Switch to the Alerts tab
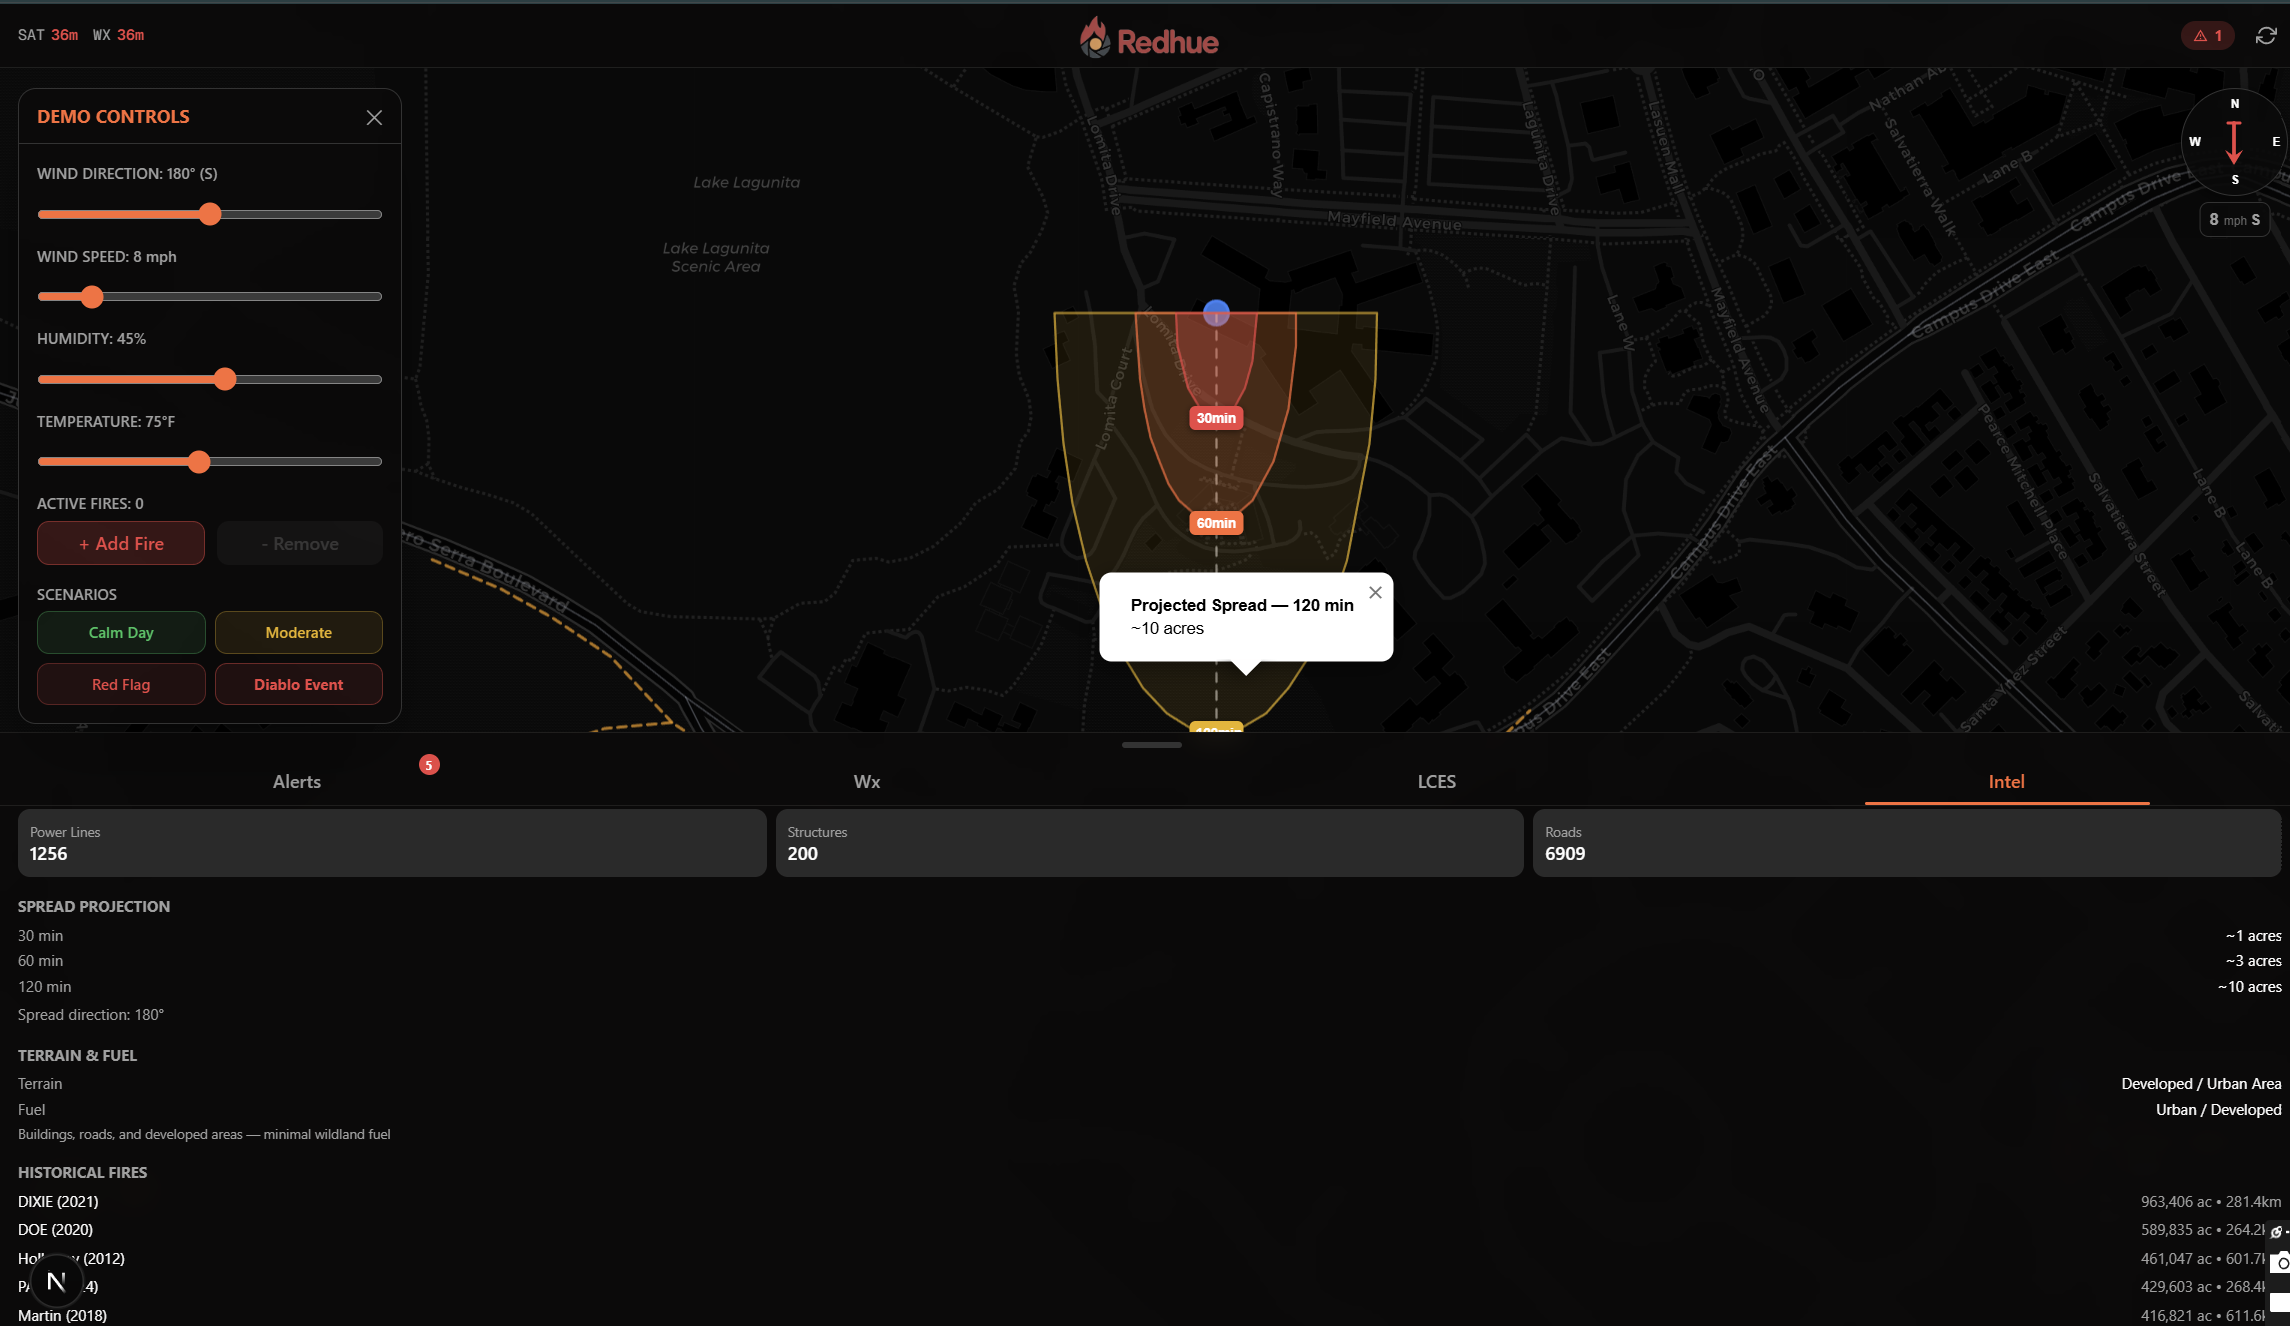This screenshot has height=1326, width=2290. 297,782
